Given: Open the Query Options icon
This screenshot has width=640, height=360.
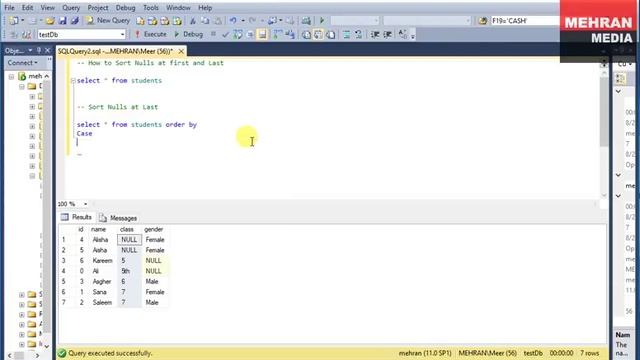Looking at the screenshot, I should point(250,35).
